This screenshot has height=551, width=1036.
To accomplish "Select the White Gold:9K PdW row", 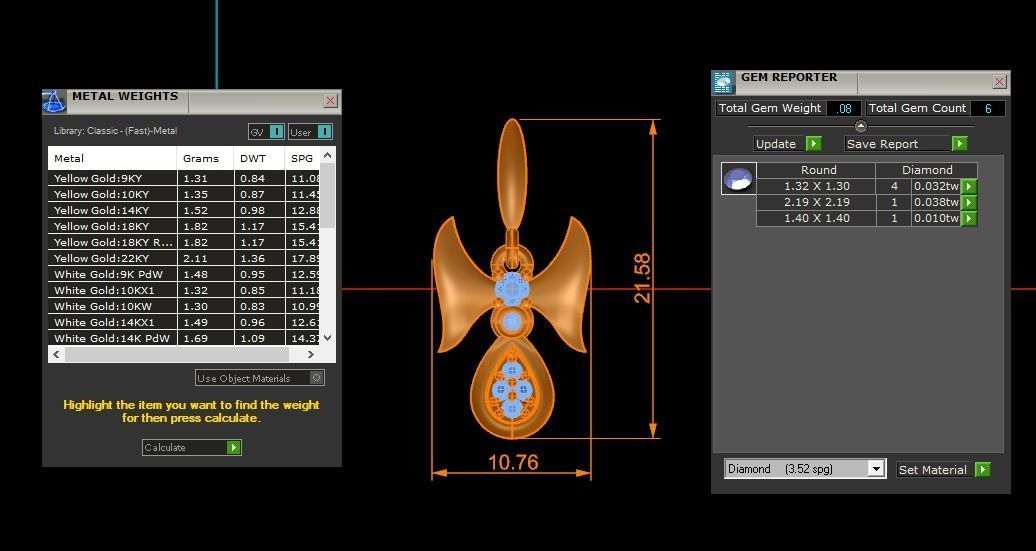I will click(184, 274).
